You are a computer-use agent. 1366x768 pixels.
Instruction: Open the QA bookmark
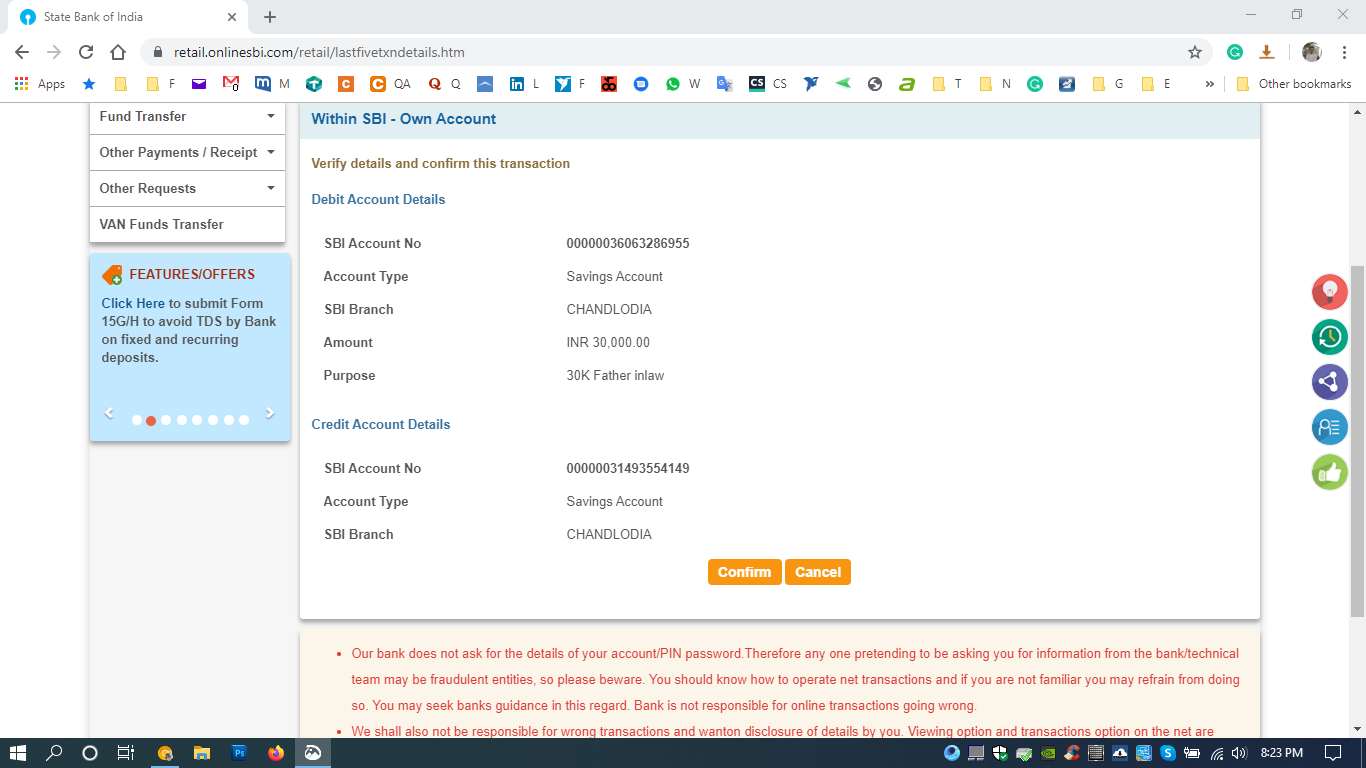pyautogui.click(x=390, y=84)
